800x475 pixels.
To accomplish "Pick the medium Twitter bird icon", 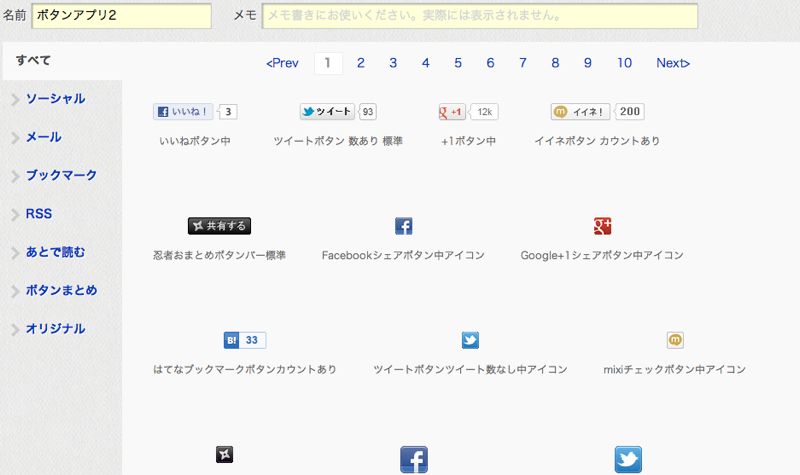I will (x=470, y=340).
